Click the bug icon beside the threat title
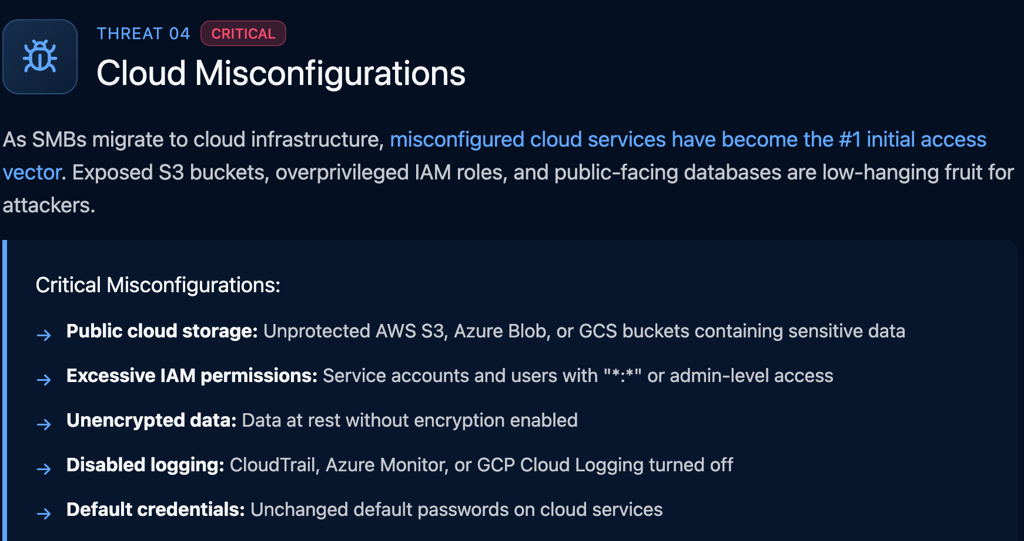The width and height of the screenshot is (1024, 541). (x=40, y=57)
